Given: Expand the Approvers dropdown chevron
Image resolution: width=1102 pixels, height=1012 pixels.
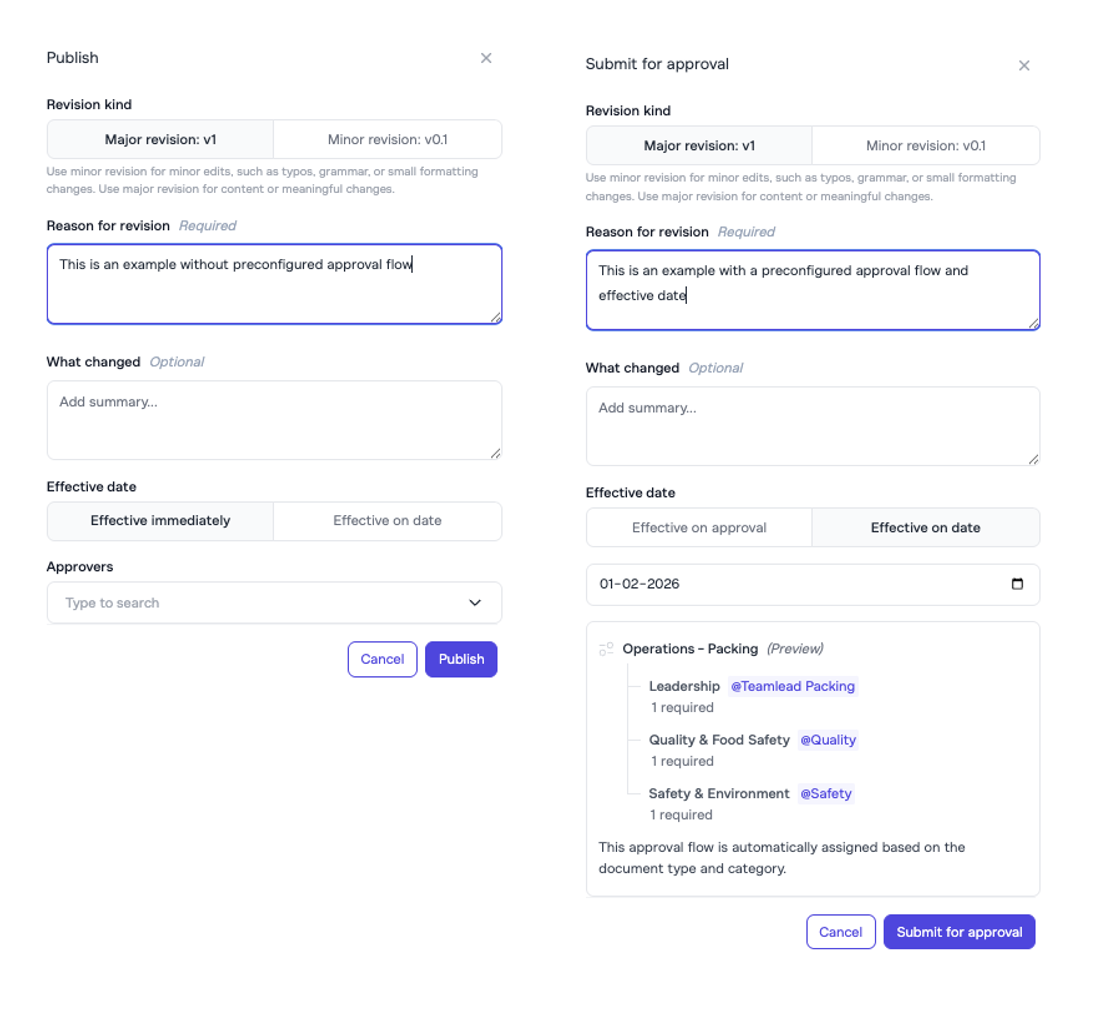Looking at the screenshot, I should [475, 603].
